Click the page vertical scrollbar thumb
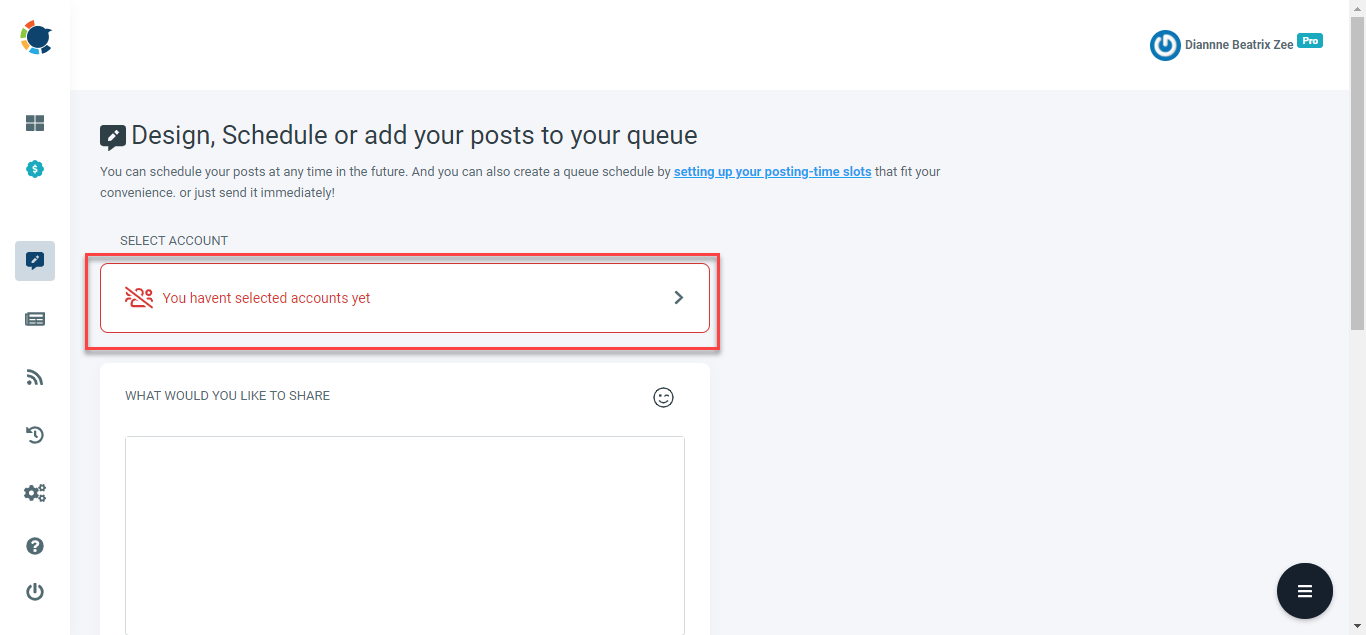The height and width of the screenshot is (635, 1366). tap(1357, 165)
